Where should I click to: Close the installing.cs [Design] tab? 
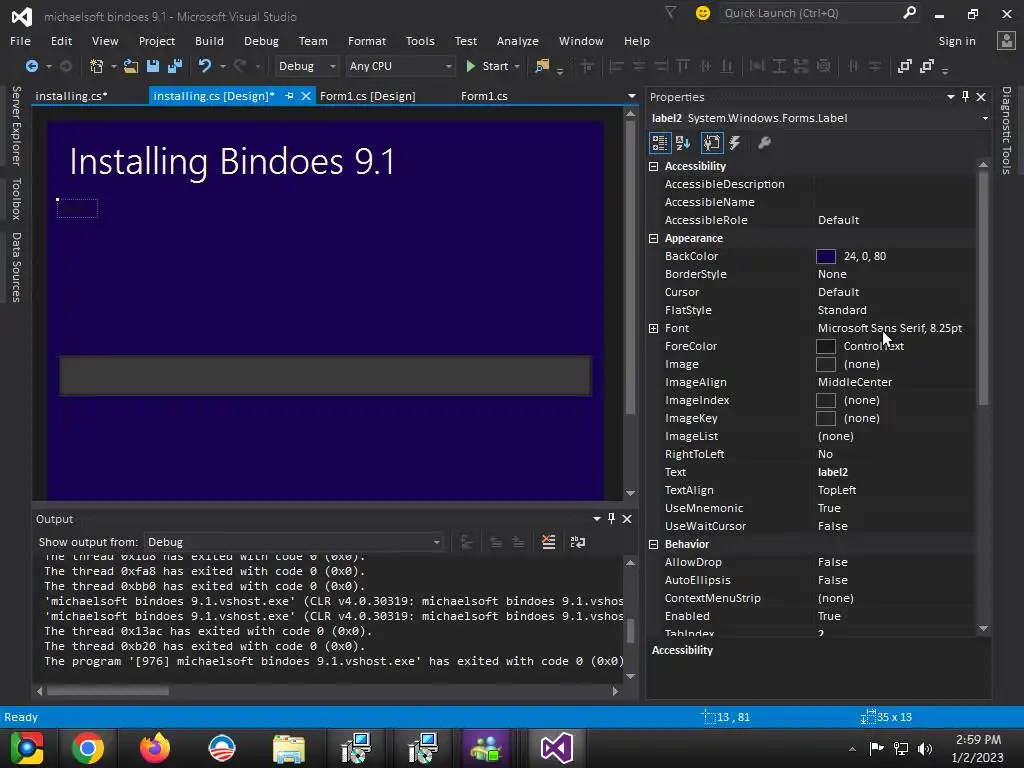(x=305, y=96)
